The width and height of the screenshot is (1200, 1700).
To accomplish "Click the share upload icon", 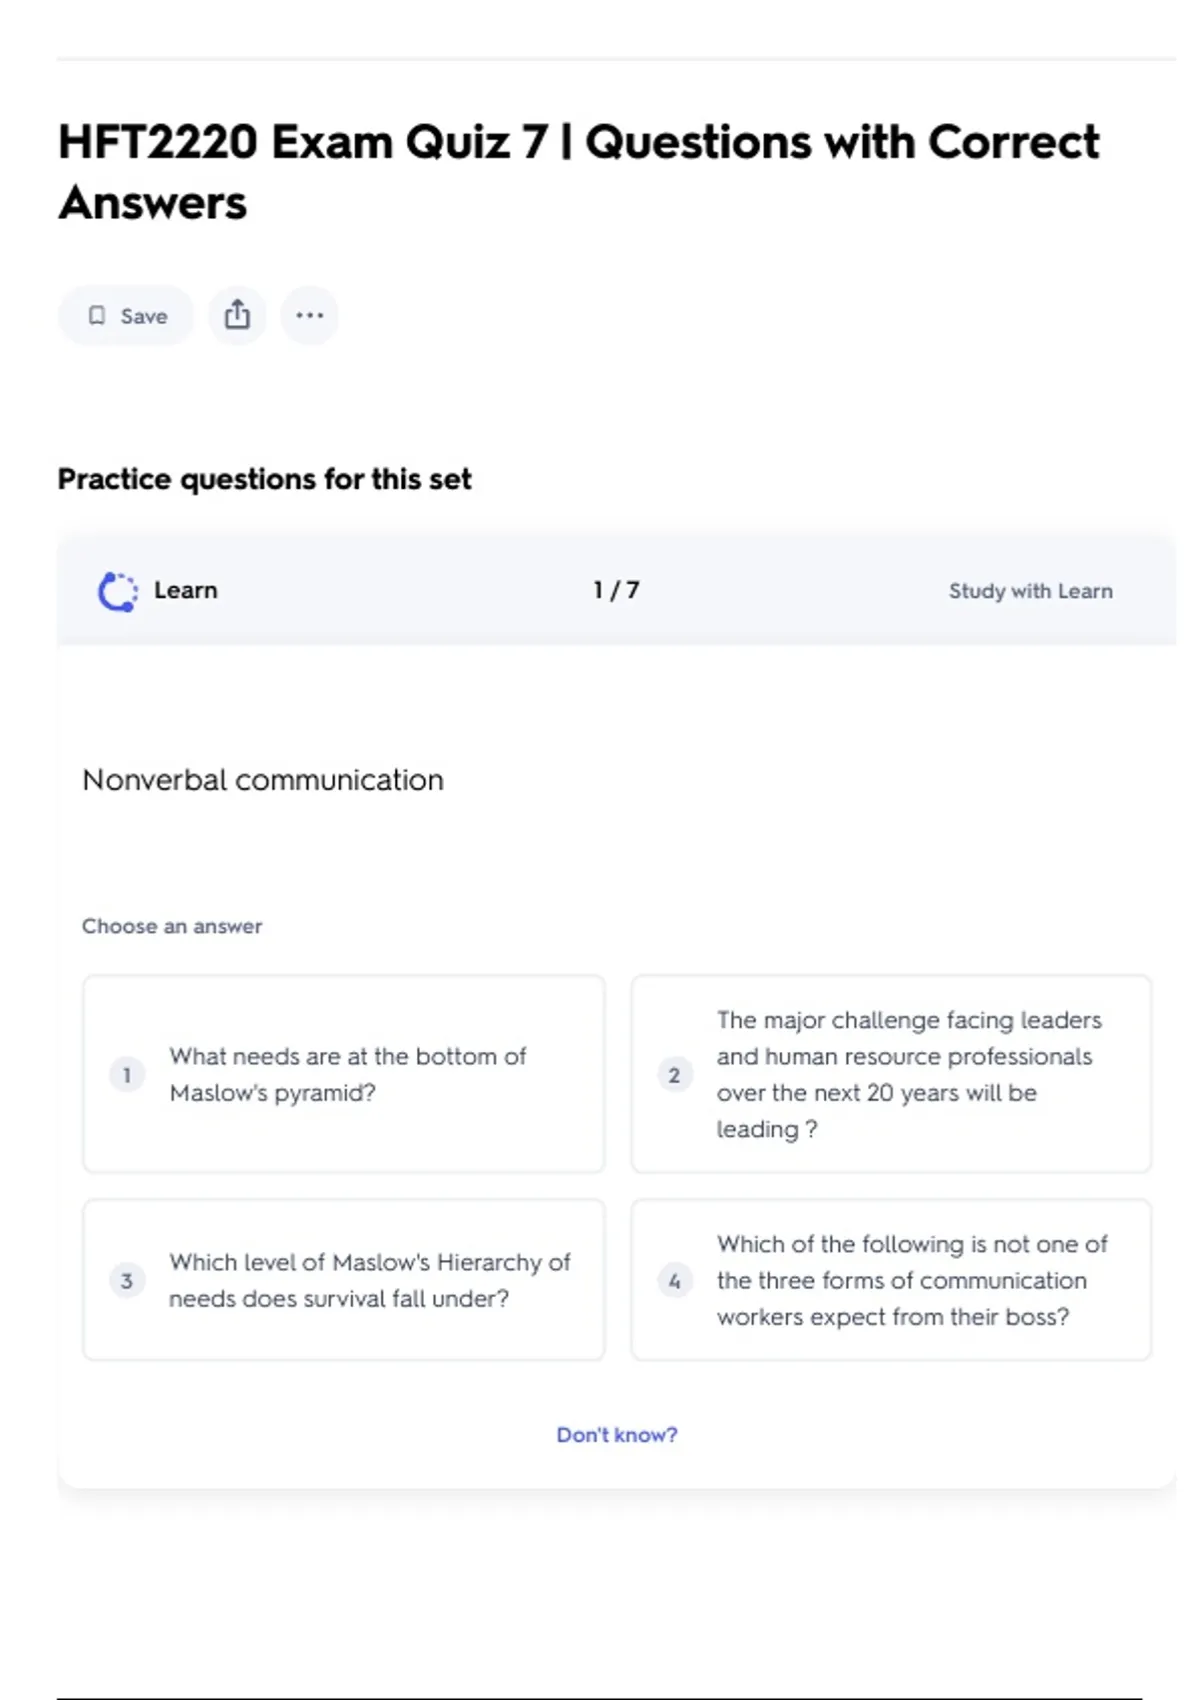I will point(237,315).
